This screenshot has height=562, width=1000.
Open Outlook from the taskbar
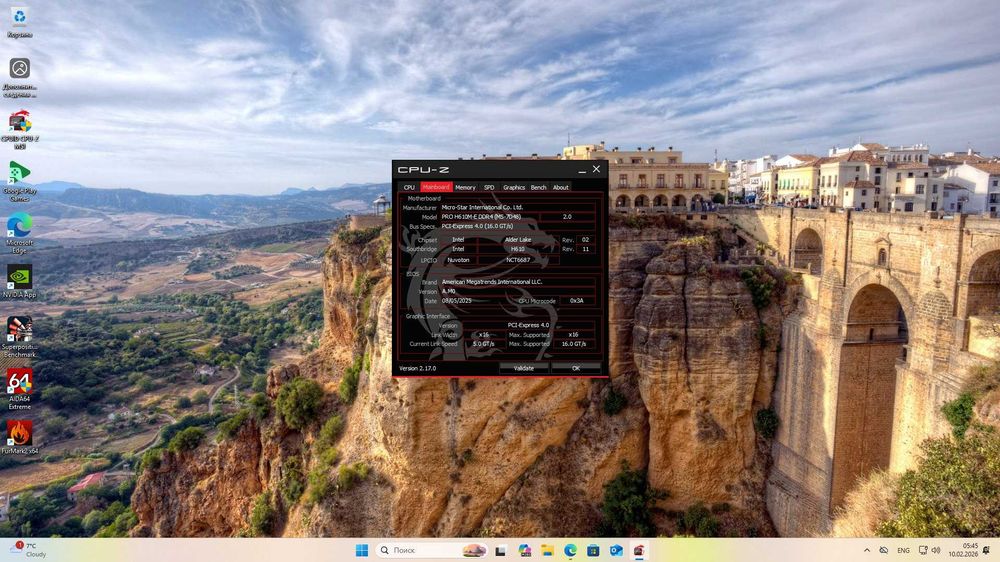tap(616, 550)
